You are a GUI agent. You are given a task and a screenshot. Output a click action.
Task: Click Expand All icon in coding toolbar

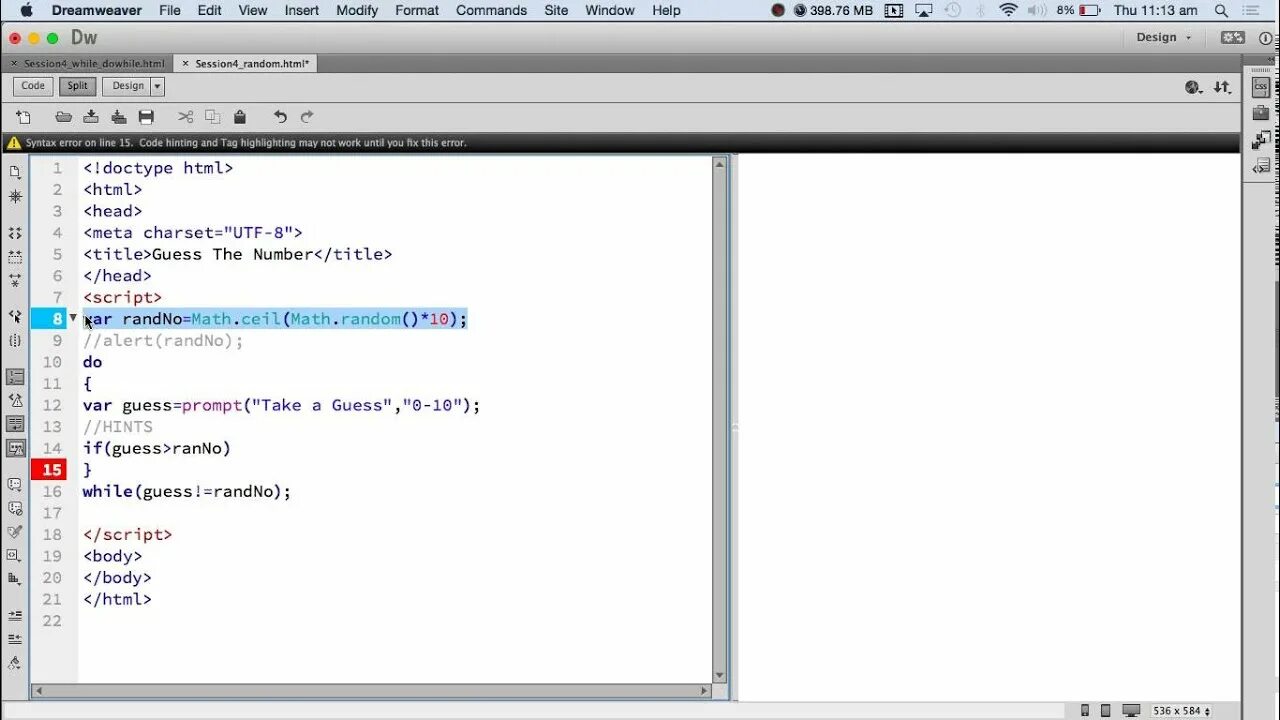[x=15, y=281]
